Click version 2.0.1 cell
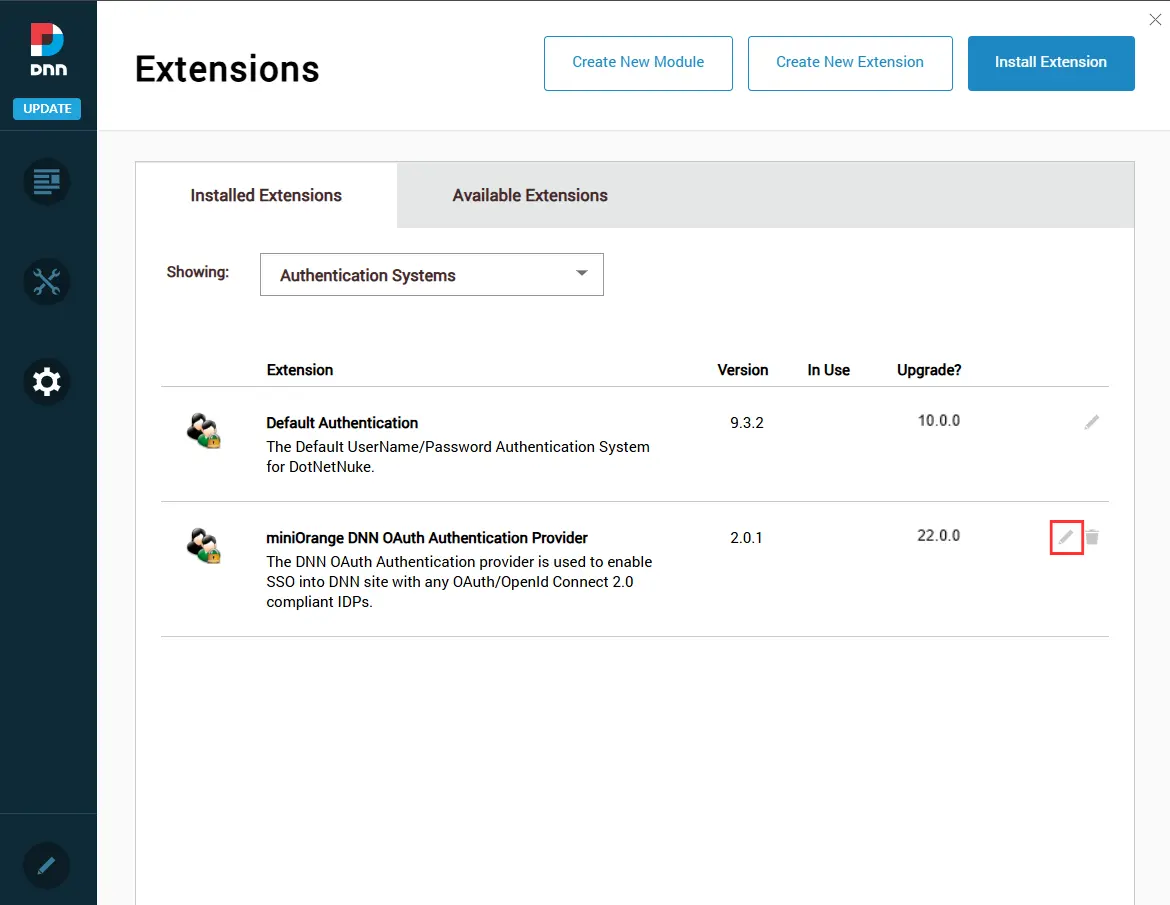The image size is (1170, 905). click(746, 538)
